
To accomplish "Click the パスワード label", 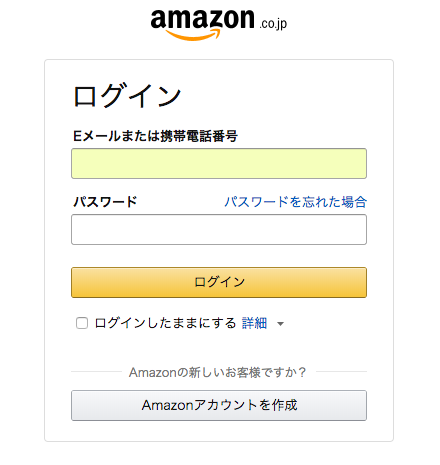I will (105, 202).
